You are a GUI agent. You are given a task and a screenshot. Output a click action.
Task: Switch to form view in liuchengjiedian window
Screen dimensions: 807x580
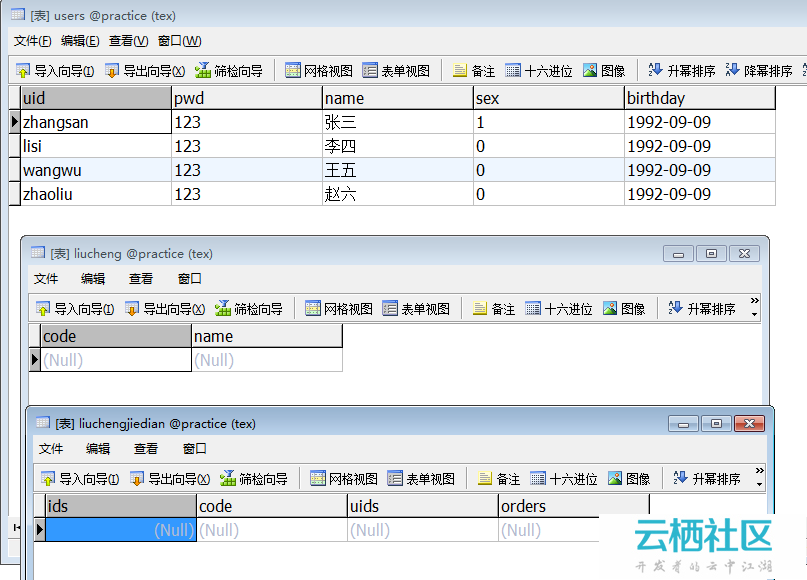coord(420,479)
